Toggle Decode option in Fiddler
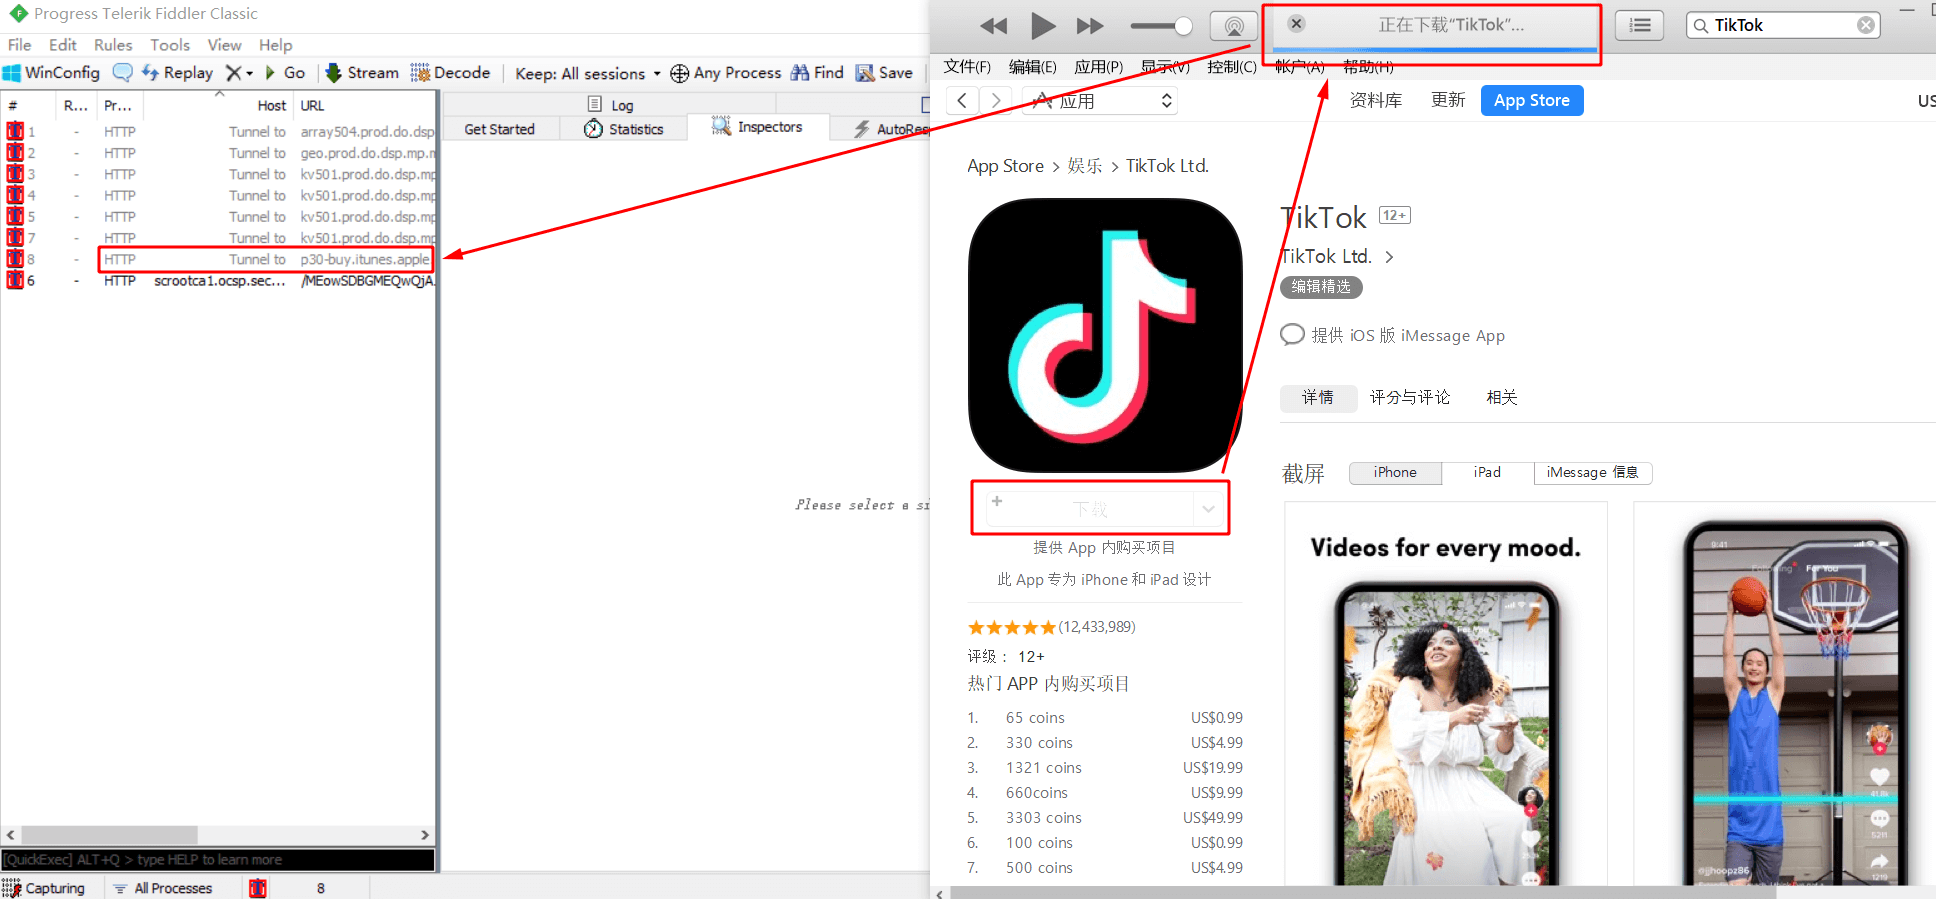The width and height of the screenshot is (1936, 899). coord(450,73)
